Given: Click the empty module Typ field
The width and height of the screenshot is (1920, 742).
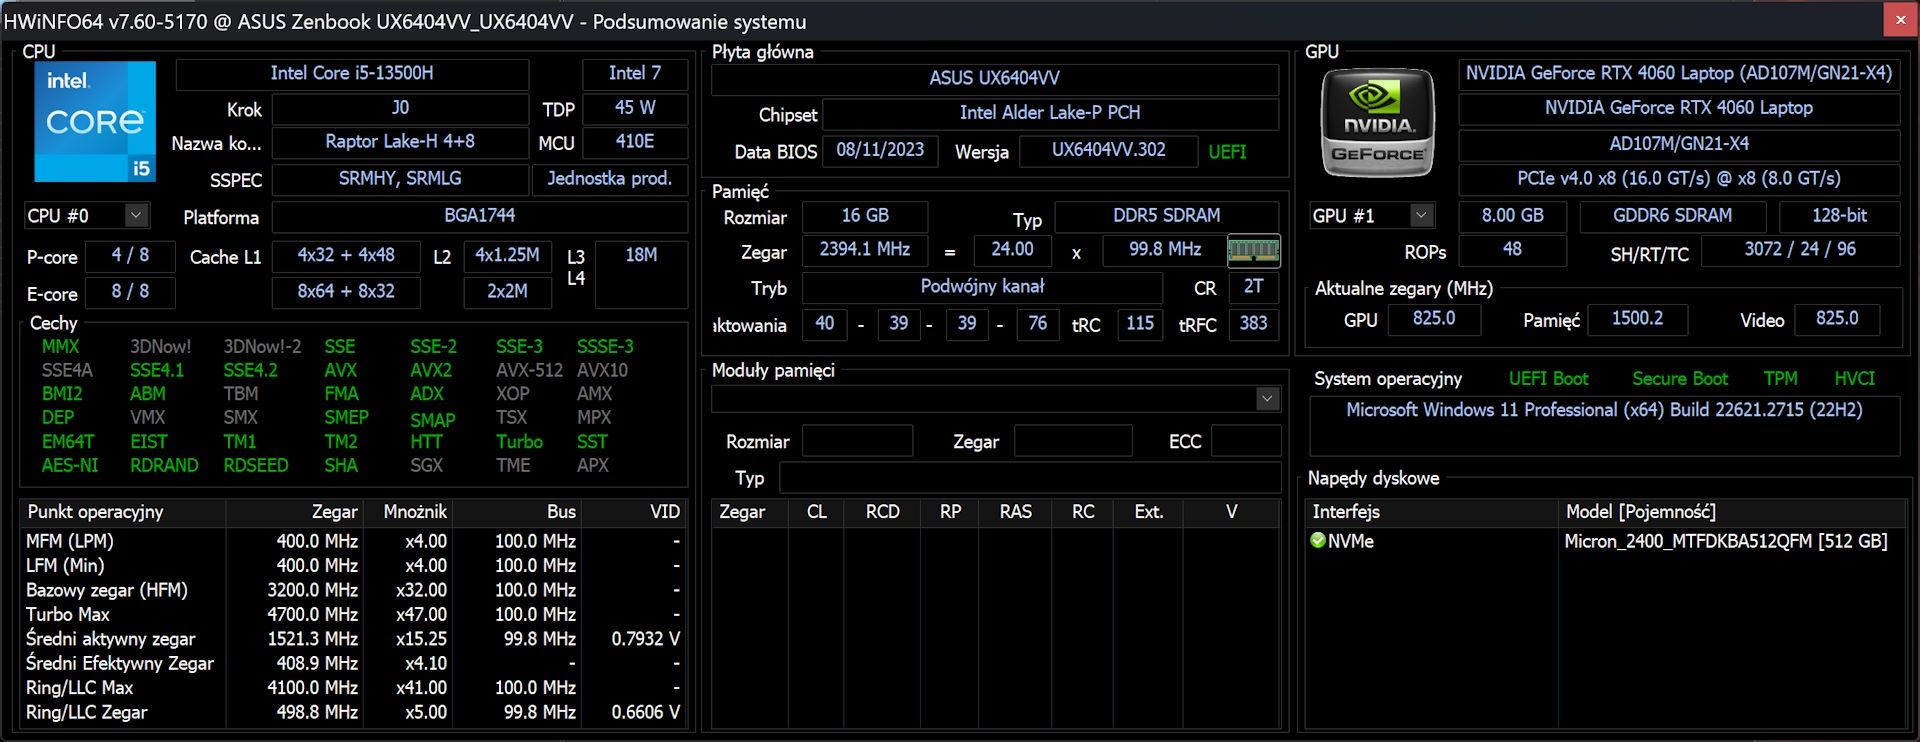Looking at the screenshot, I should 1030,478.
